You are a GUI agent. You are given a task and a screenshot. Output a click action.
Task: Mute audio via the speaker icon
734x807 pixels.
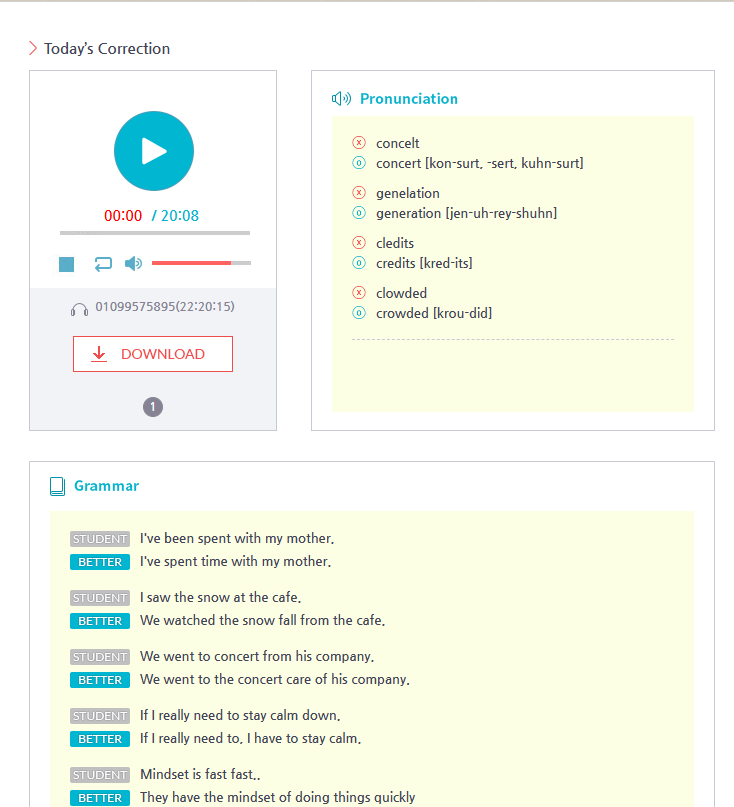[133, 263]
